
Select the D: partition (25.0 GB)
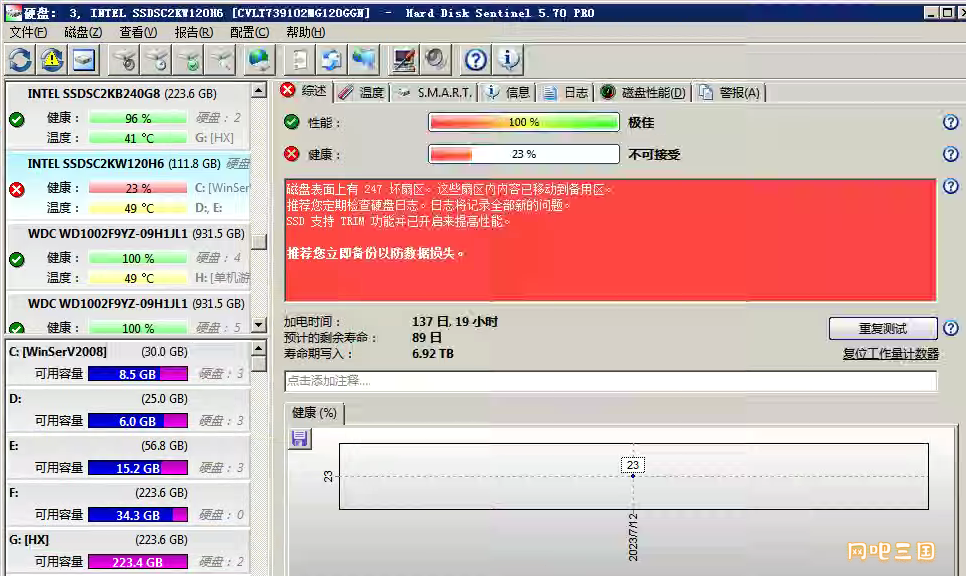(x=128, y=410)
